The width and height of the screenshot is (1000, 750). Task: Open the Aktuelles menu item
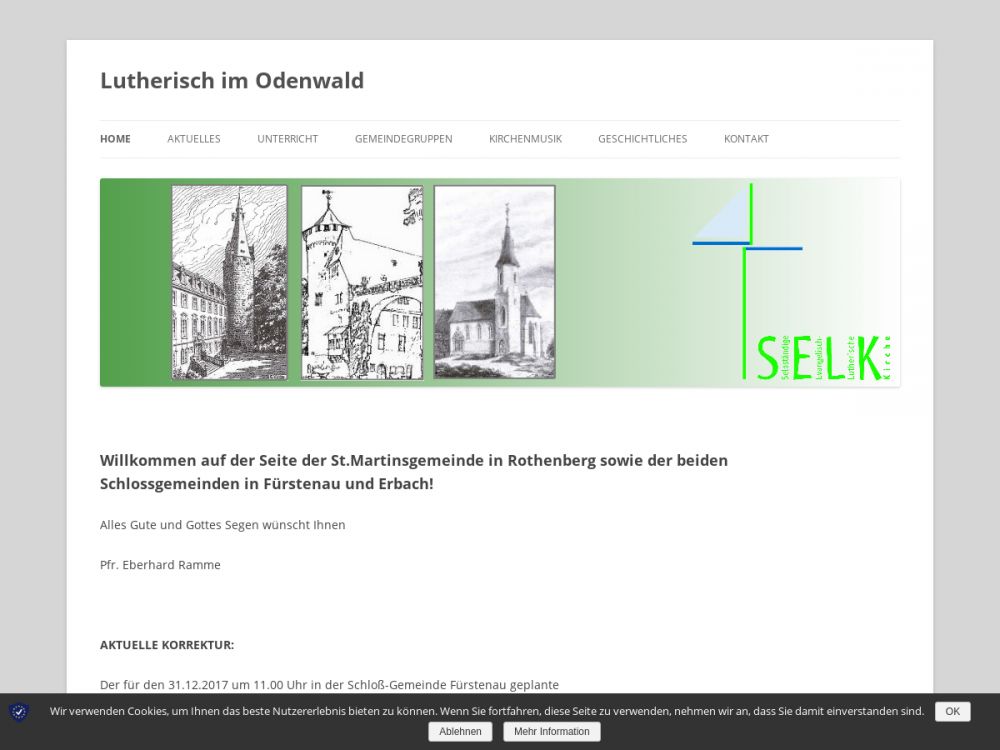pyautogui.click(x=194, y=139)
